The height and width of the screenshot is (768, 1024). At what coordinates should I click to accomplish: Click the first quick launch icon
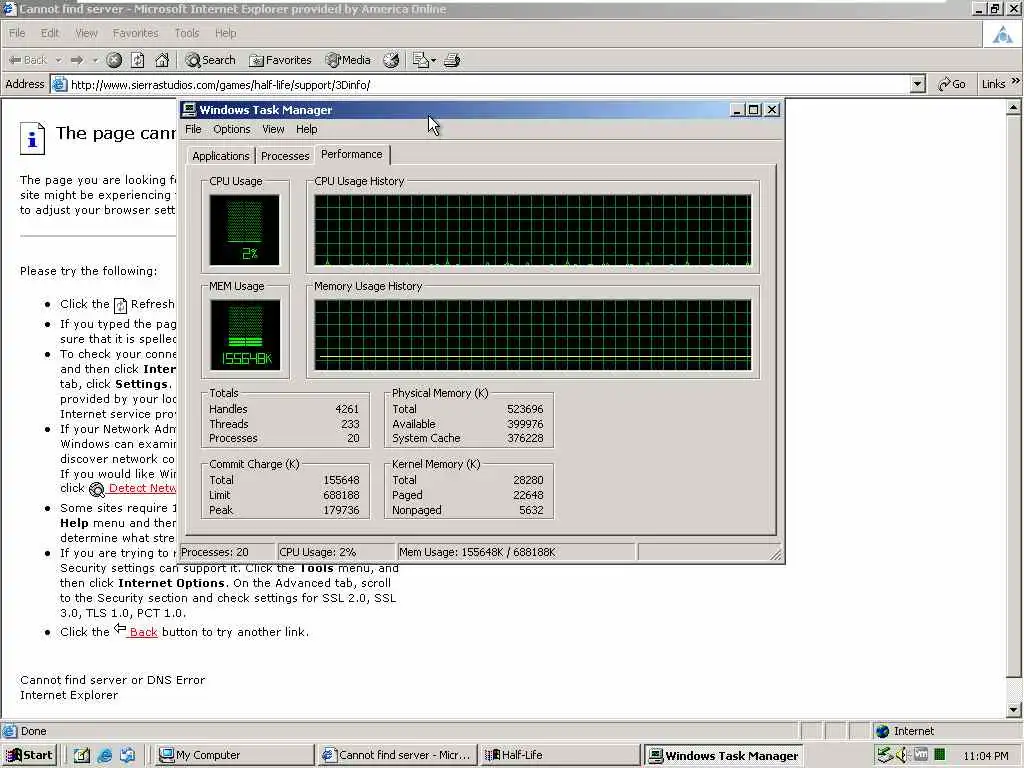click(x=81, y=755)
